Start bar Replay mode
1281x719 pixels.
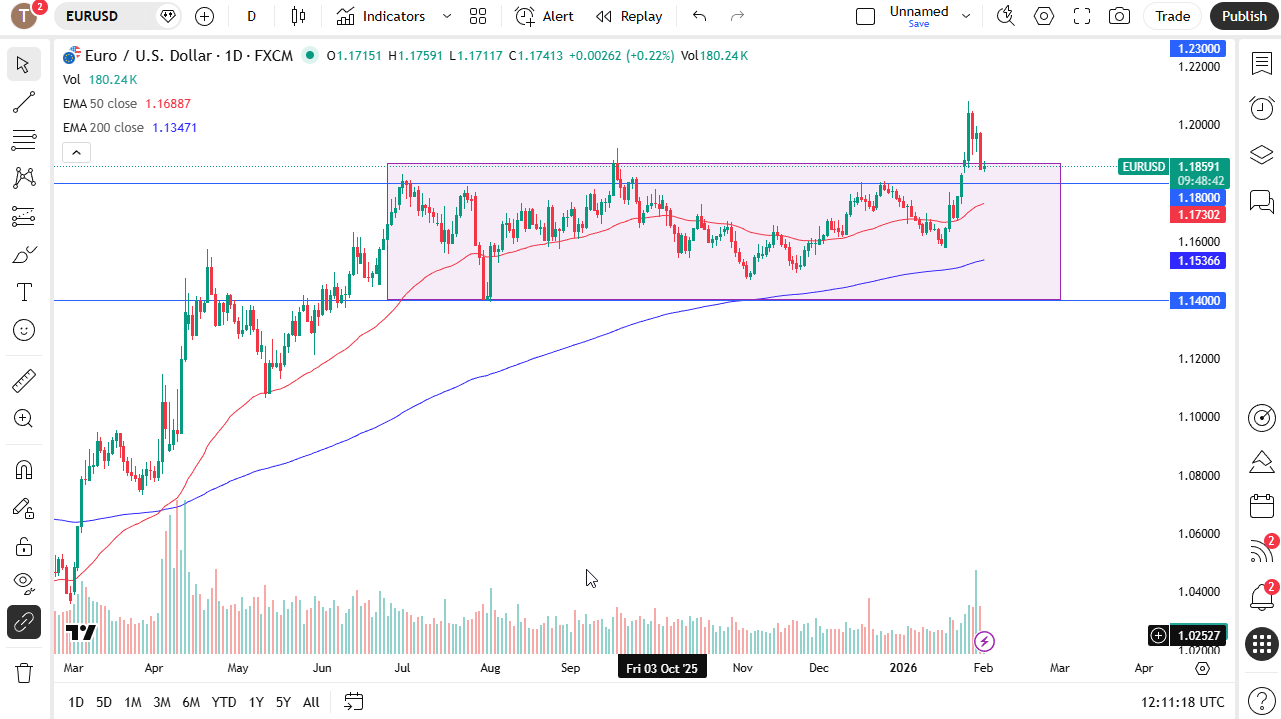coord(629,16)
